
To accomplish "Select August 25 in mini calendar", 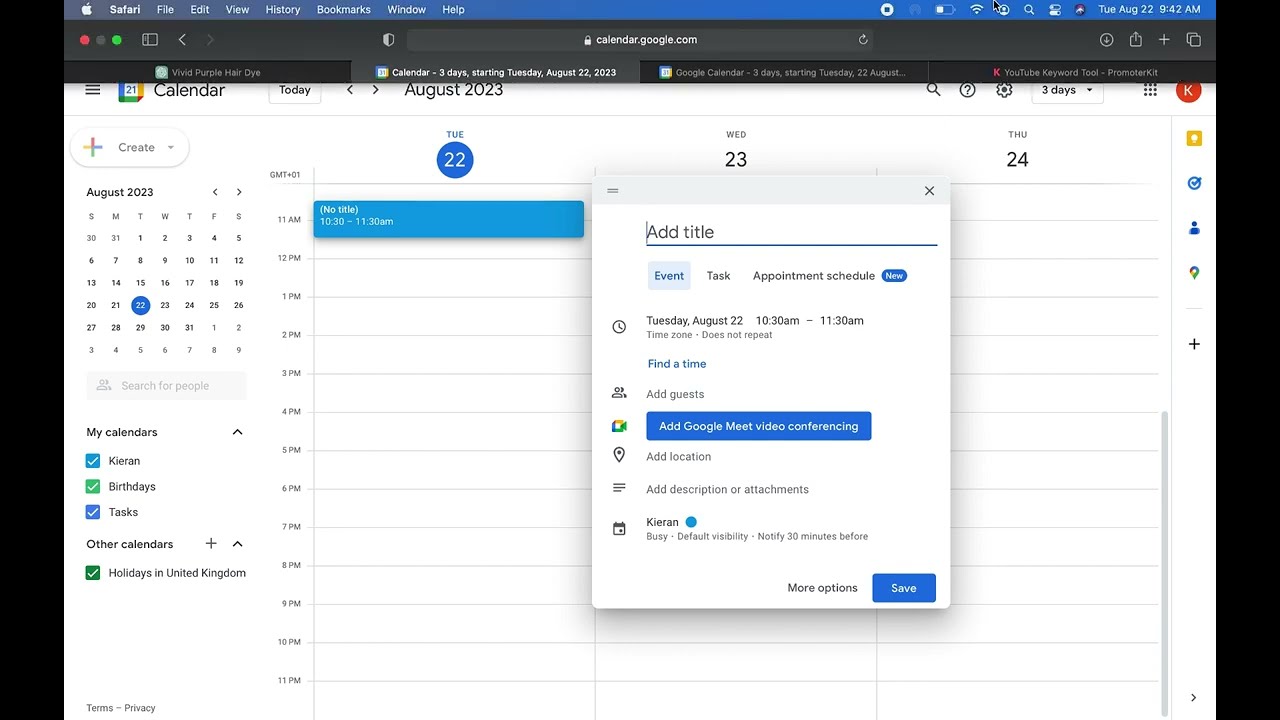I will 214,305.
